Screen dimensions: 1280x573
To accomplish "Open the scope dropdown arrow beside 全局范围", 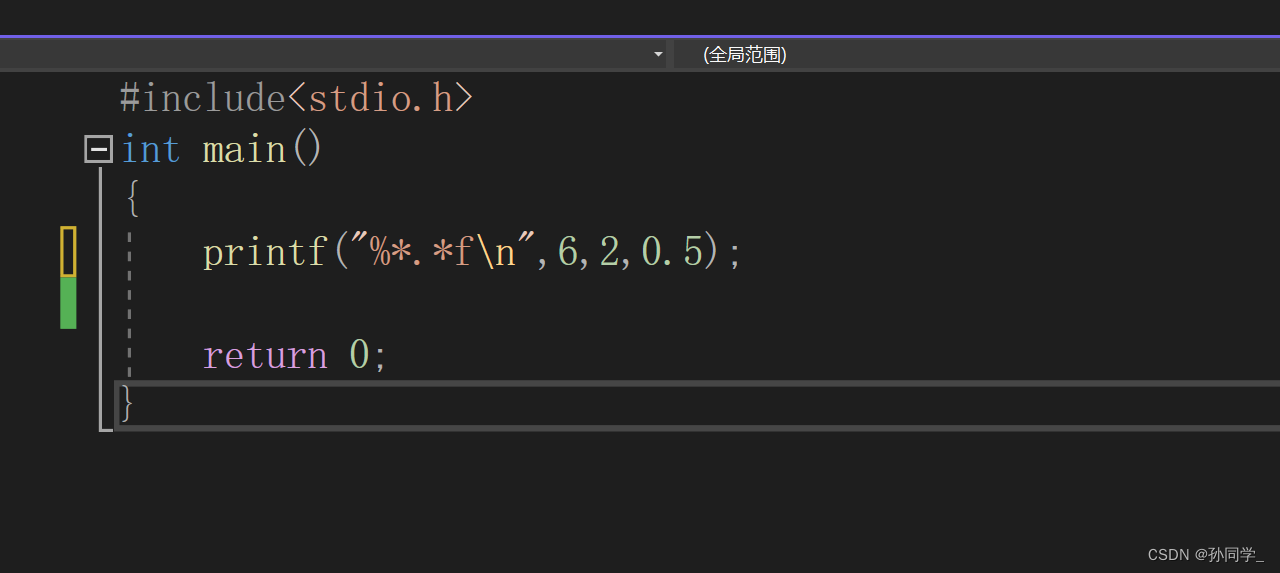I will [x=658, y=54].
